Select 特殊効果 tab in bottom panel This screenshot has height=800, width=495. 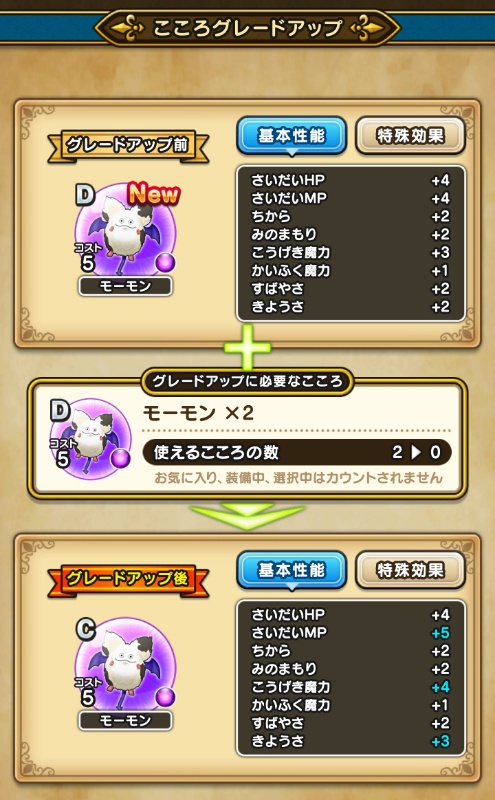(410, 570)
